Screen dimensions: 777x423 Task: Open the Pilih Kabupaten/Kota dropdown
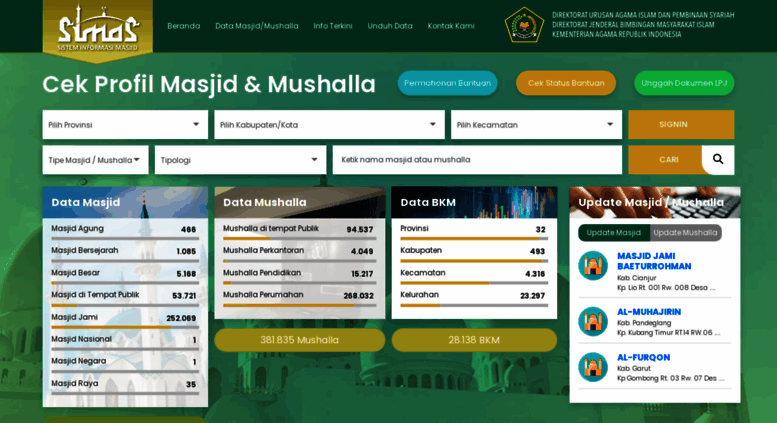pos(329,125)
